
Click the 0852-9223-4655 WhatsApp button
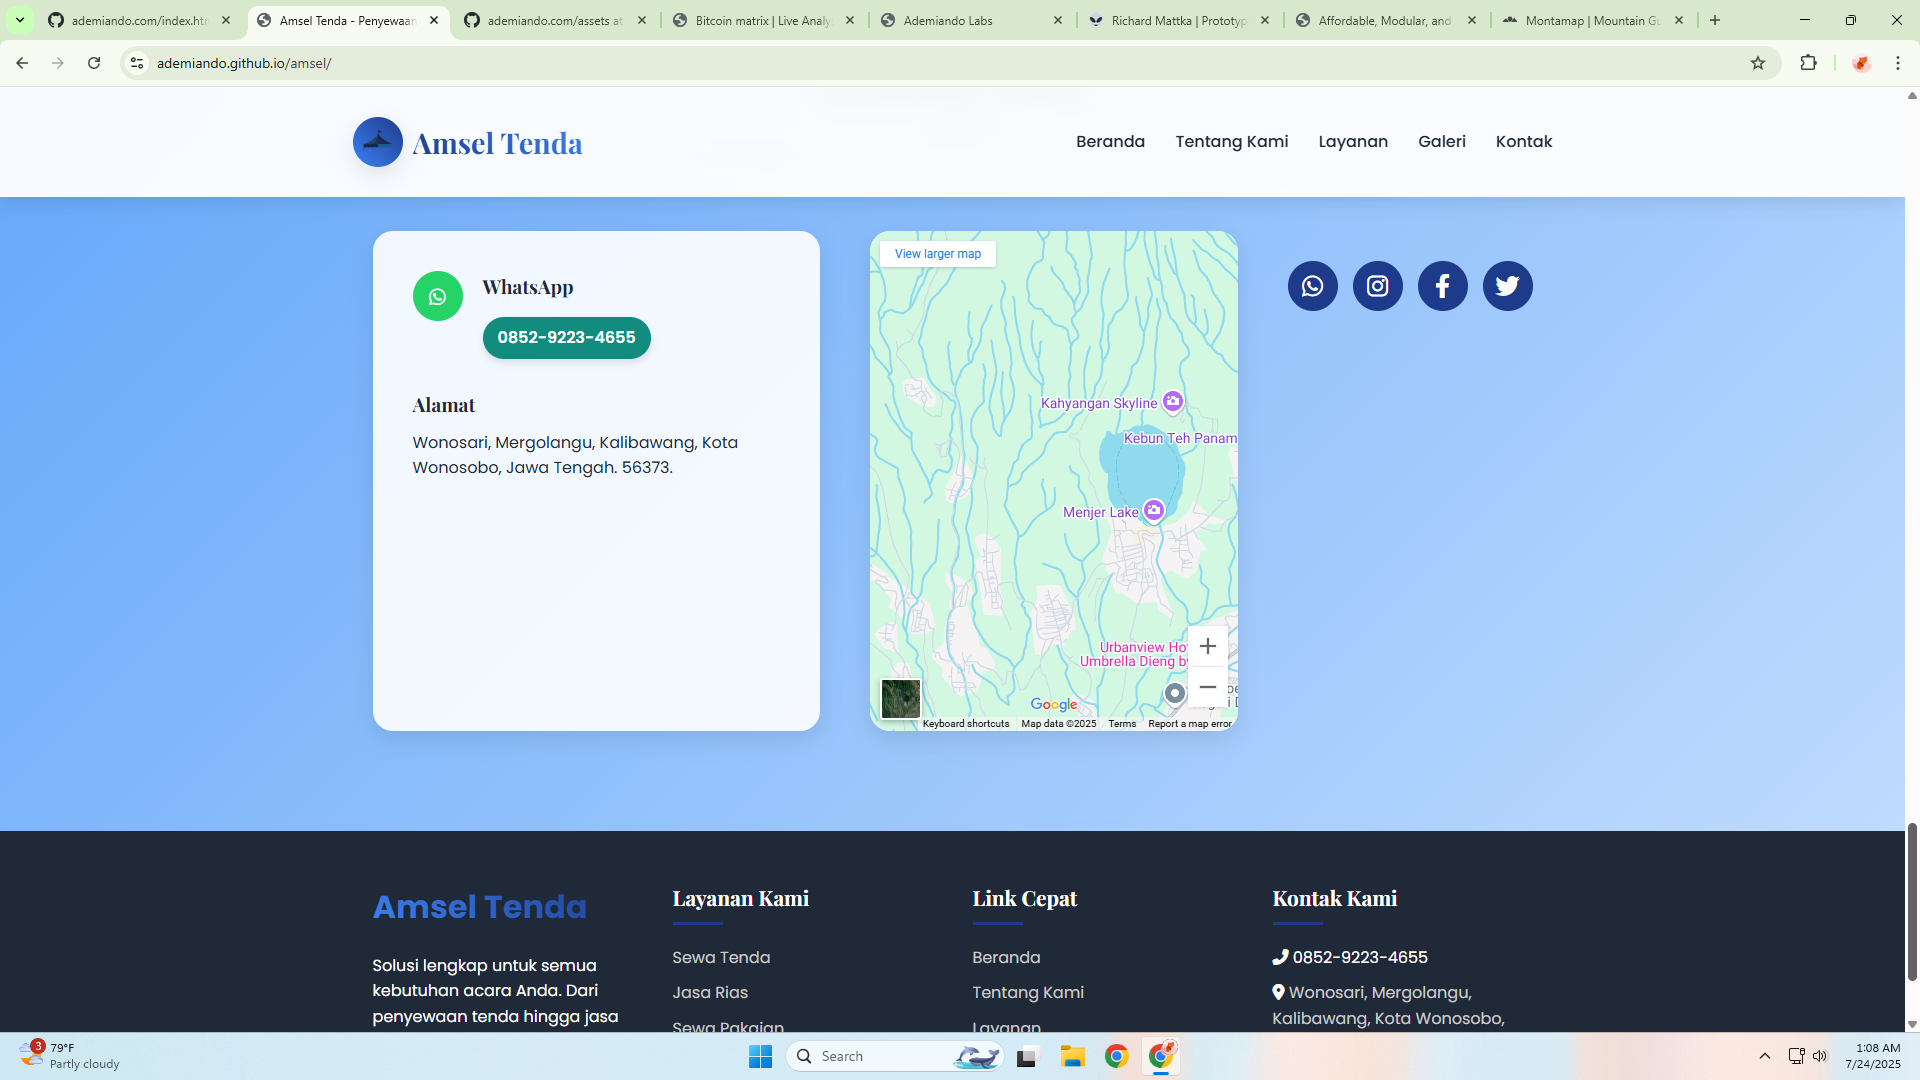[x=566, y=337]
